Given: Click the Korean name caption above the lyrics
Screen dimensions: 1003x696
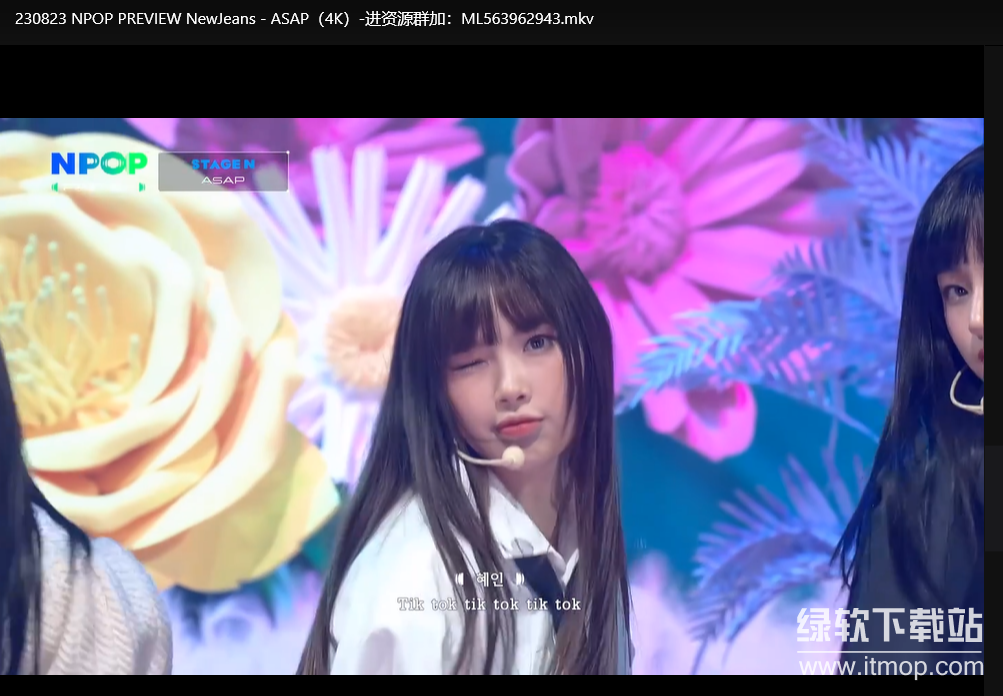Looking at the screenshot, I should [x=490, y=579].
